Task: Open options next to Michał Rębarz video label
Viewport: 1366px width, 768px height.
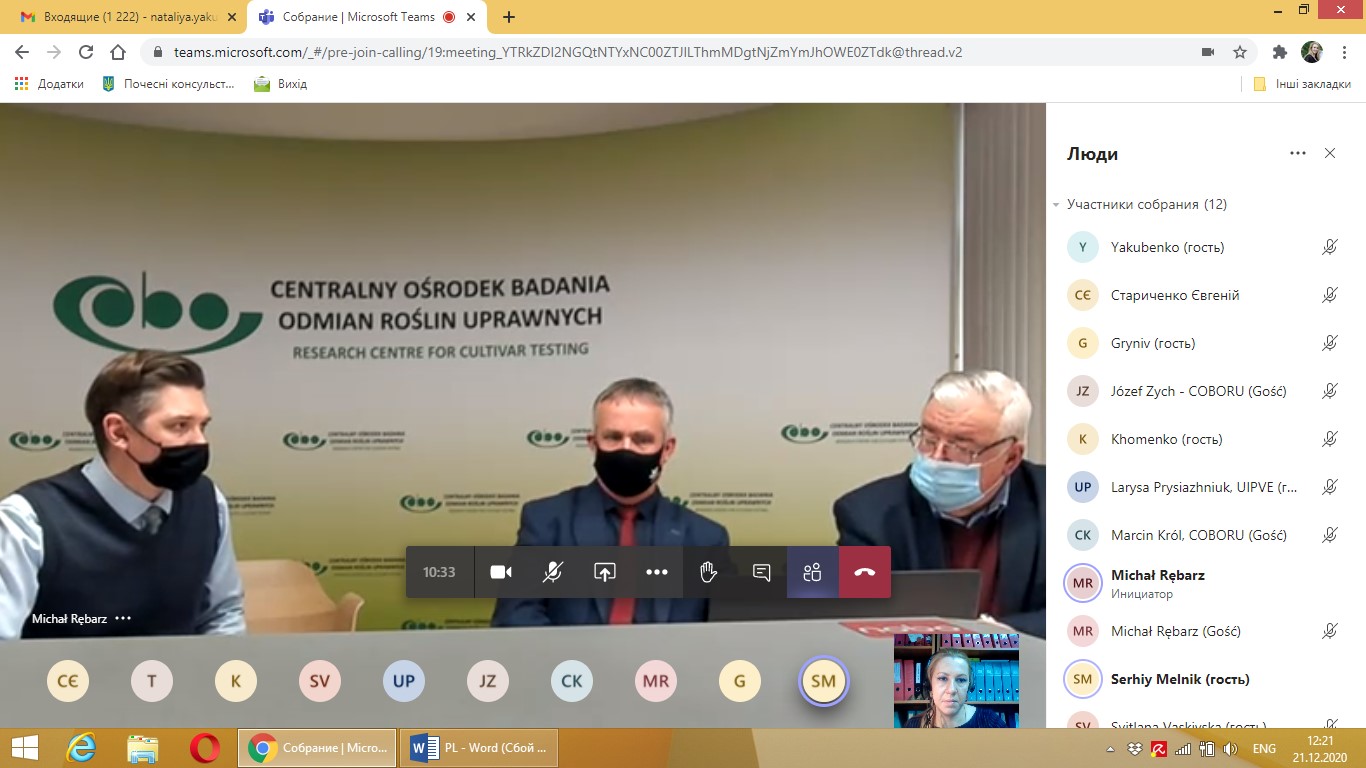Action: click(123, 618)
